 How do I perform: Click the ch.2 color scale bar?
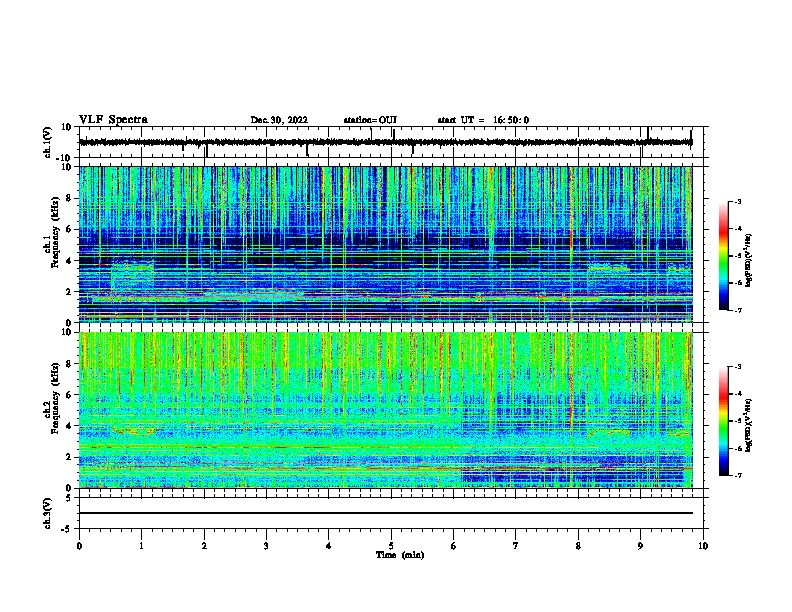click(723, 421)
